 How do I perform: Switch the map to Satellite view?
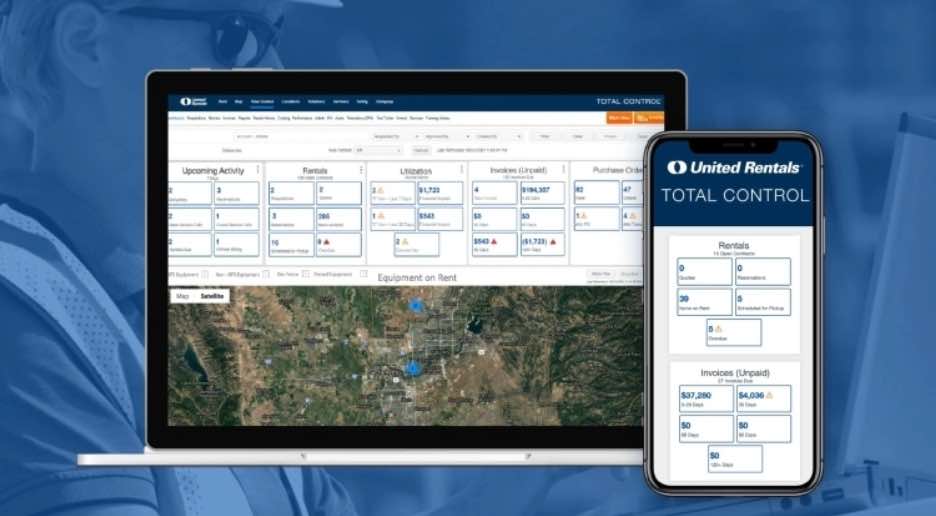pyautogui.click(x=212, y=296)
